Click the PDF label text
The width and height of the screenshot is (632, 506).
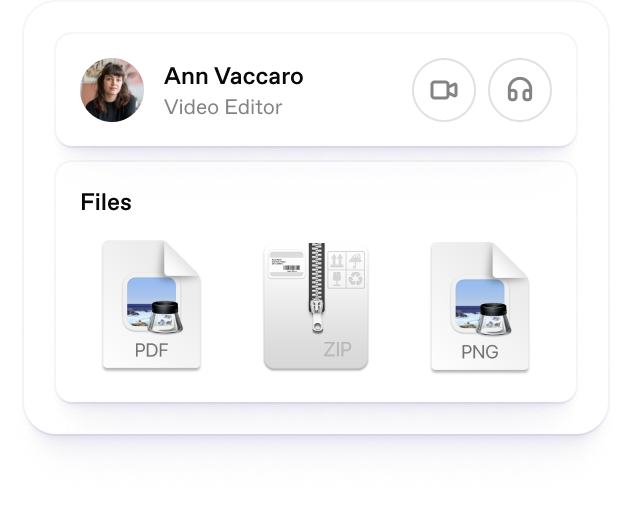151,350
